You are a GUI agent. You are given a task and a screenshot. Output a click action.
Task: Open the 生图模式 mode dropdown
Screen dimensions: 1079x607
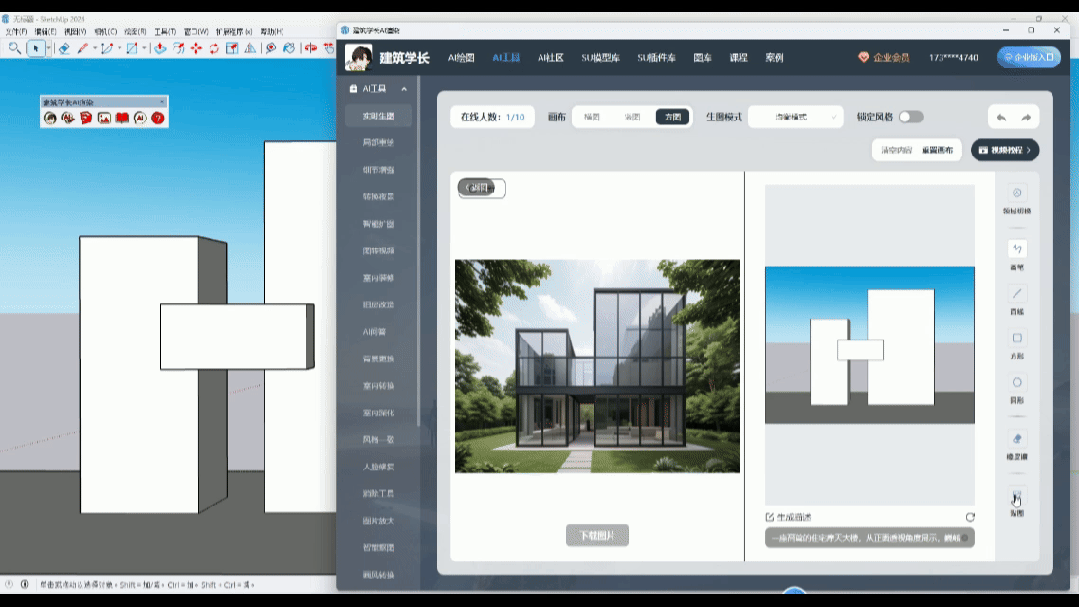tap(795, 117)
